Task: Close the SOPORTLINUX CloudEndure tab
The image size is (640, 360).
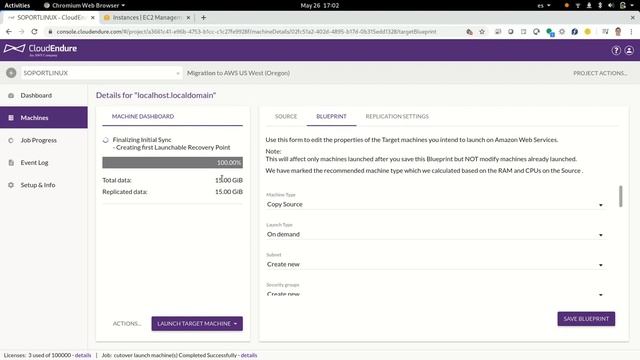Action: pos(93,18)
